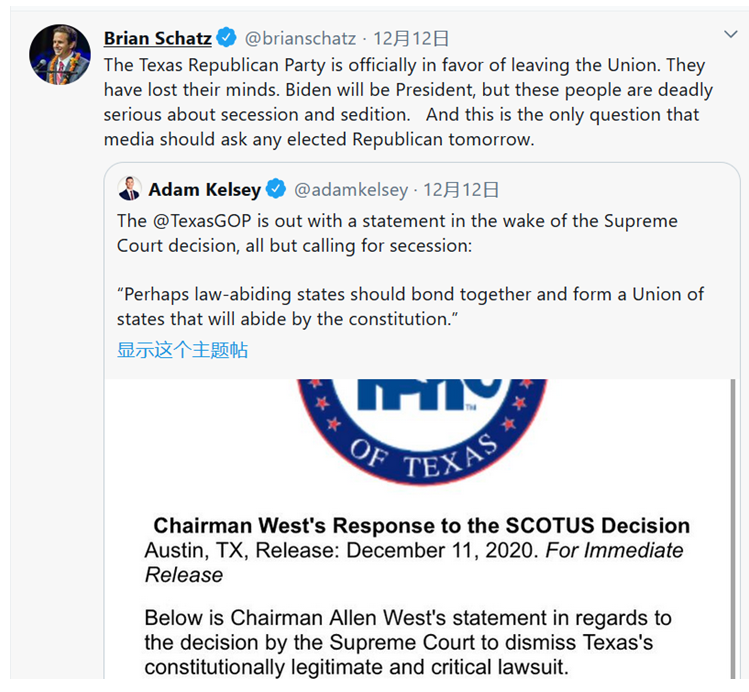This screenshot has width=749, height=692.
Task: Open Adam Kelsey's name in quoted tweet
Action: click(204, 189)
